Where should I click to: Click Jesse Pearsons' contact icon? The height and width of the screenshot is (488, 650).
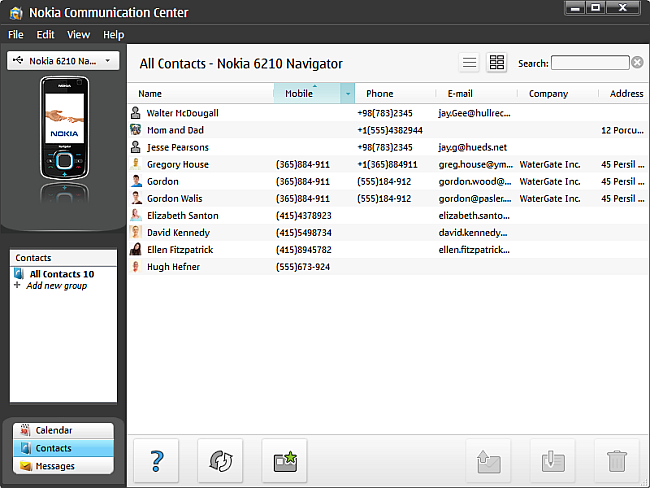[x=136, y=147]
